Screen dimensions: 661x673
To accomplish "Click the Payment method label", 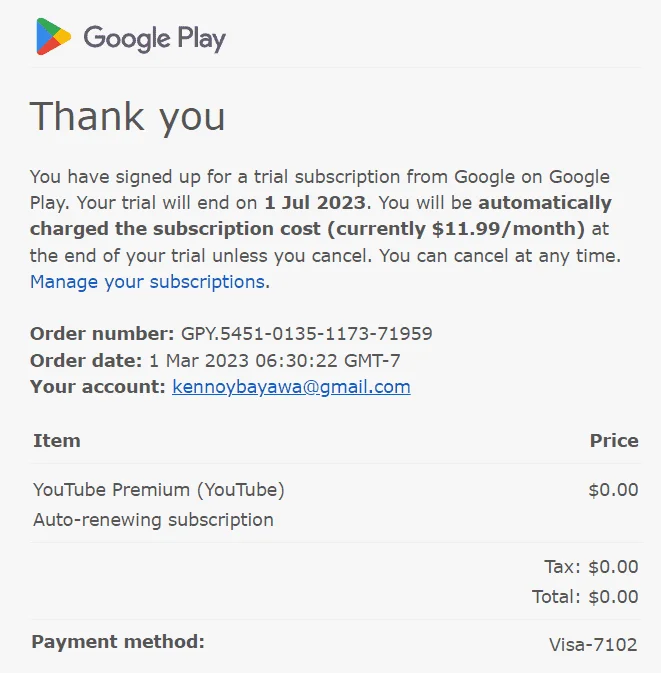I will click(x=118, y=642).
